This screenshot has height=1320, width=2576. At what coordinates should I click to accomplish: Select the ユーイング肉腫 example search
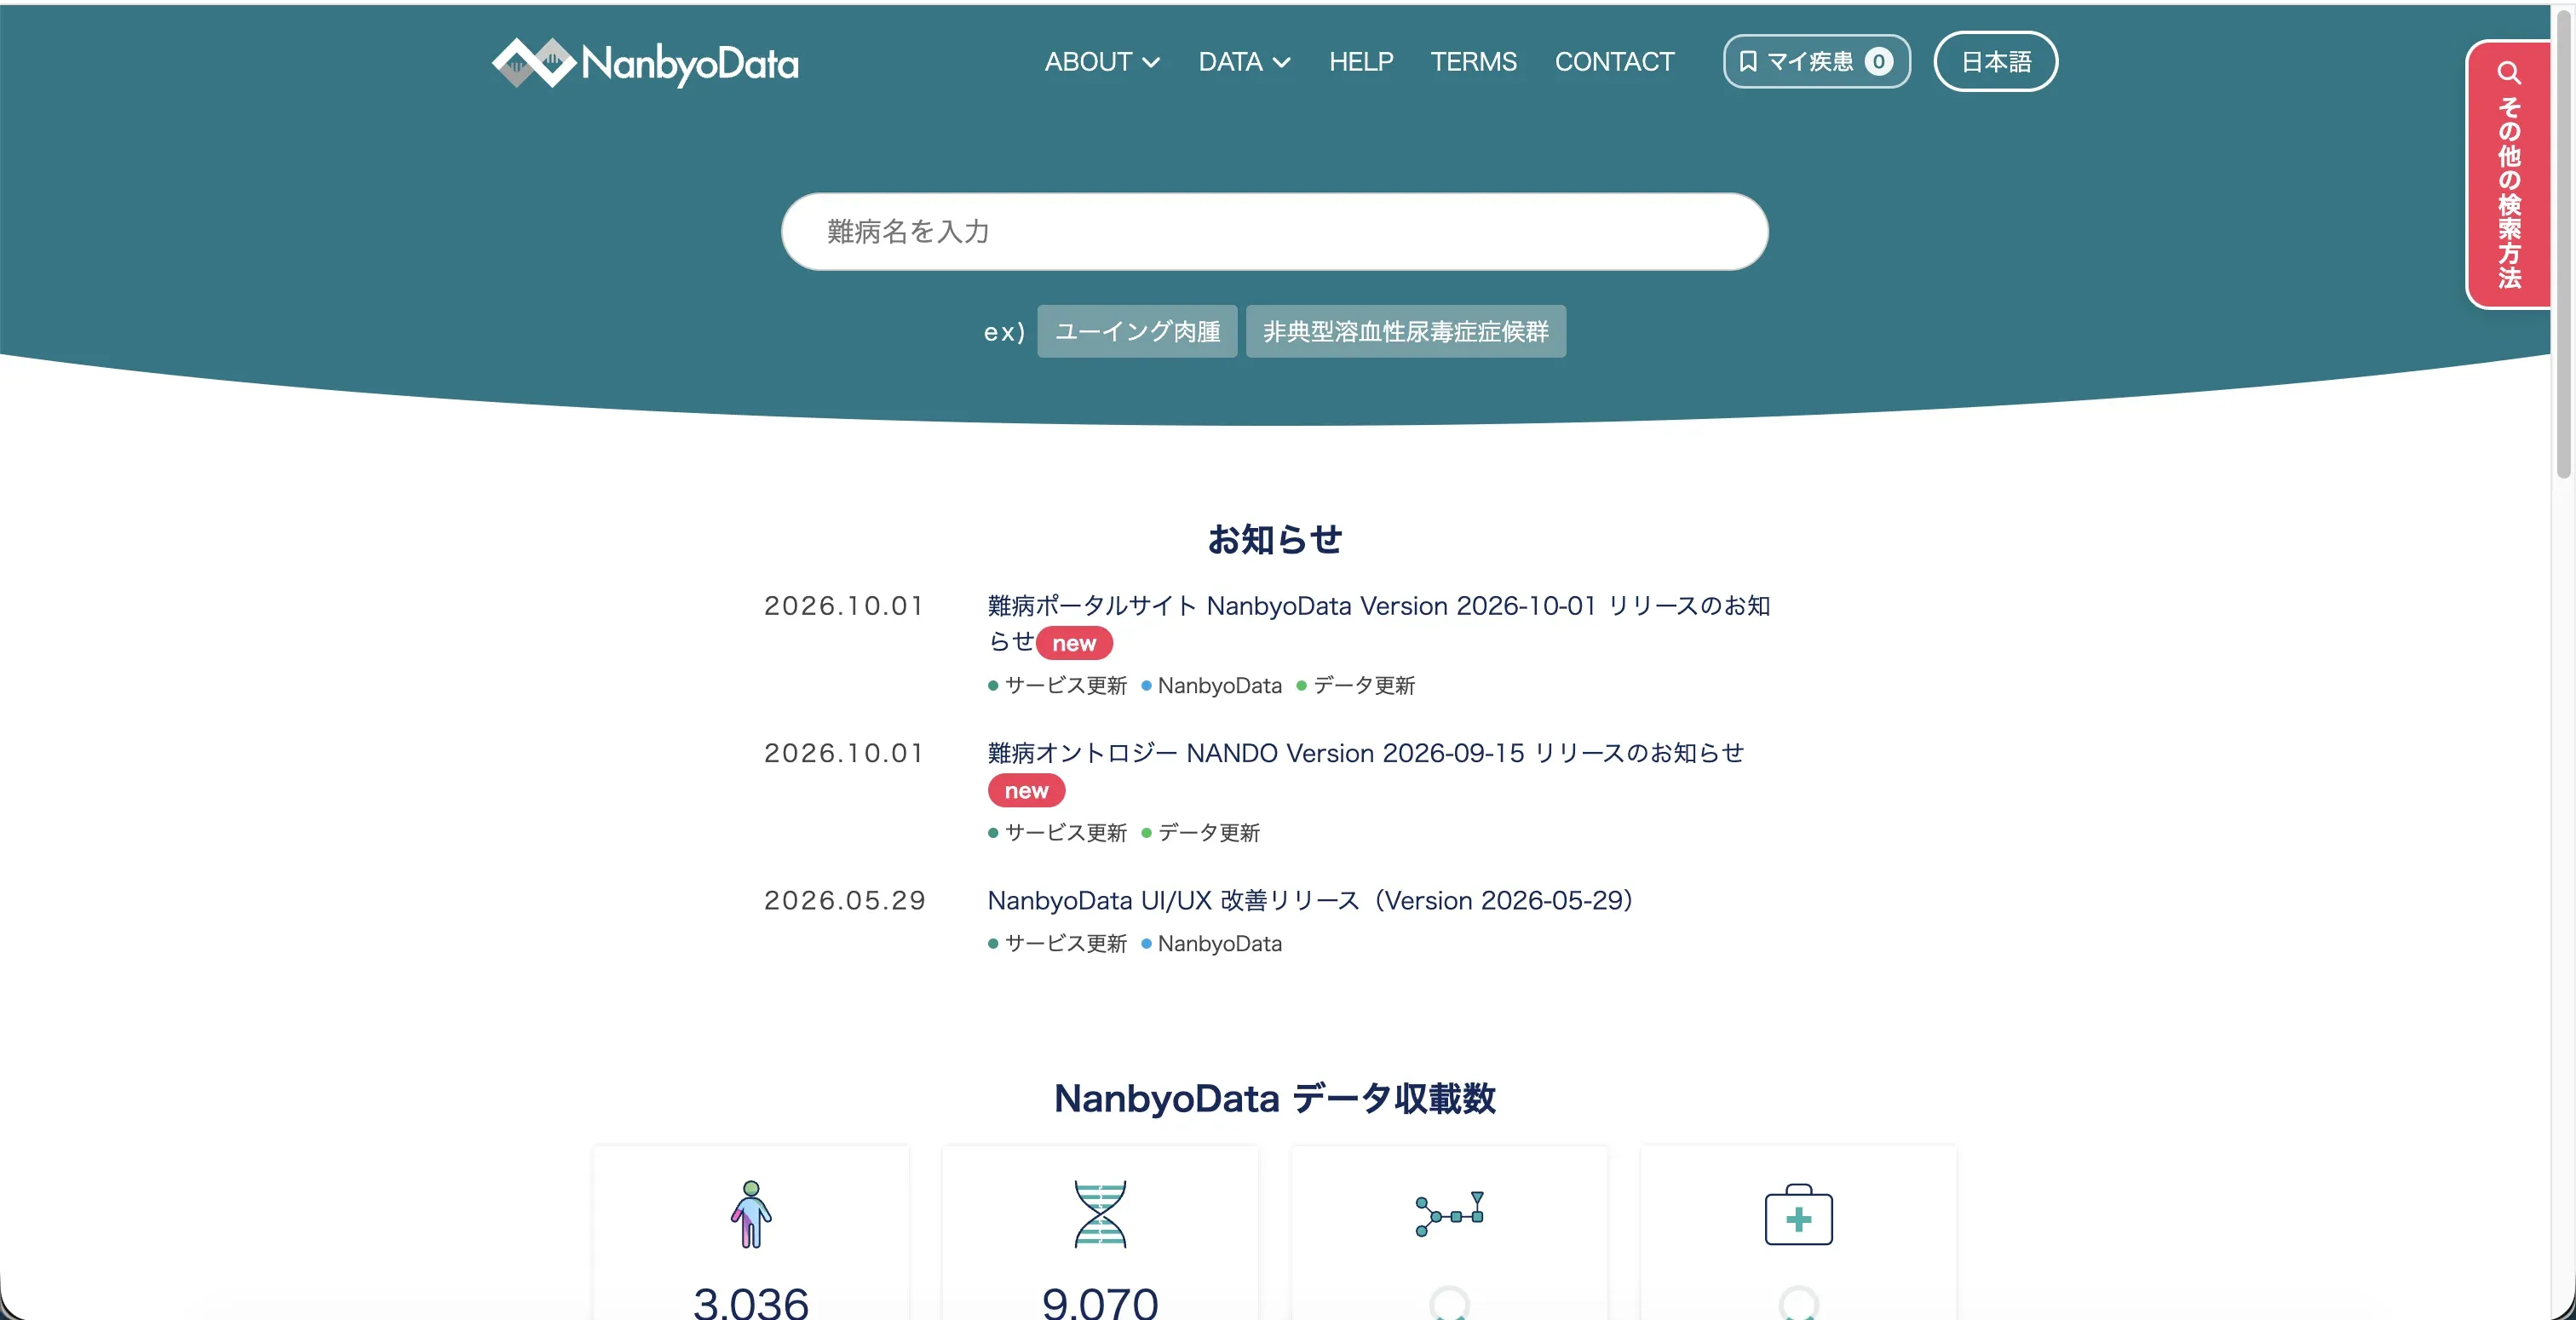coord(1137,331)
